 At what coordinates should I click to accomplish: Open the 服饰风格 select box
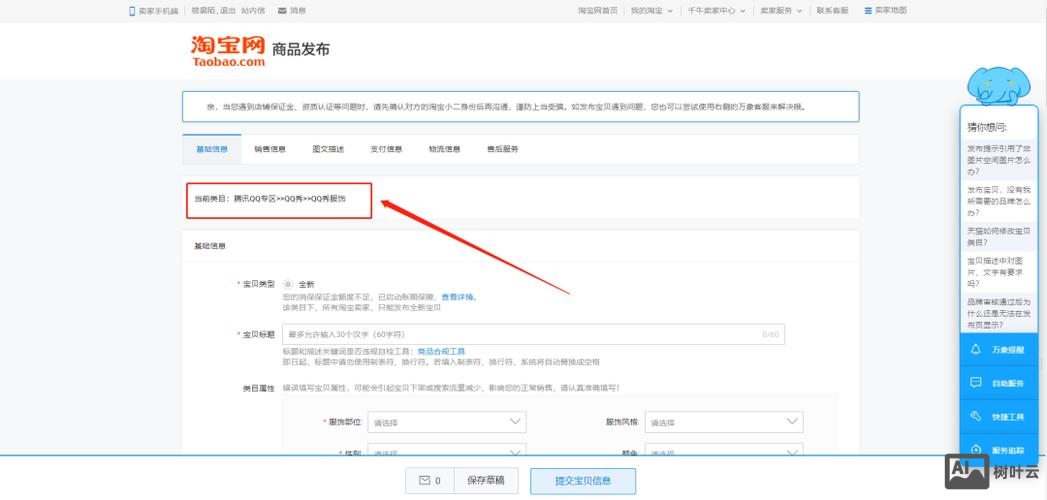tap(724, 422)
